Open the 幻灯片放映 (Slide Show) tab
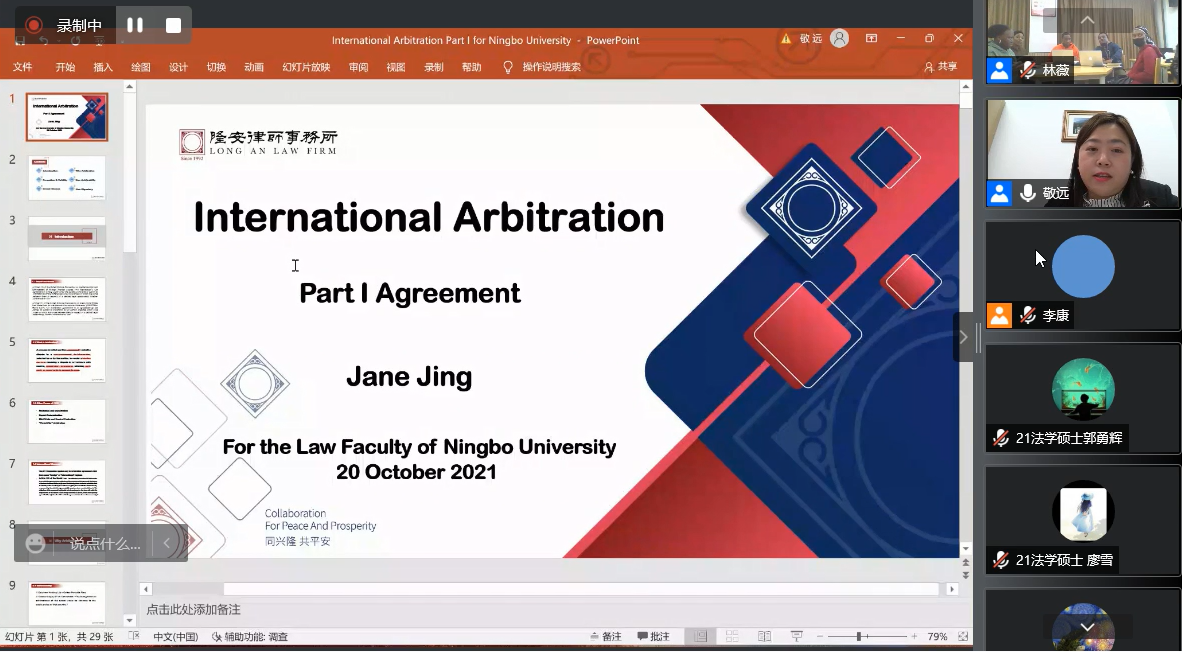 click(306, 67)
